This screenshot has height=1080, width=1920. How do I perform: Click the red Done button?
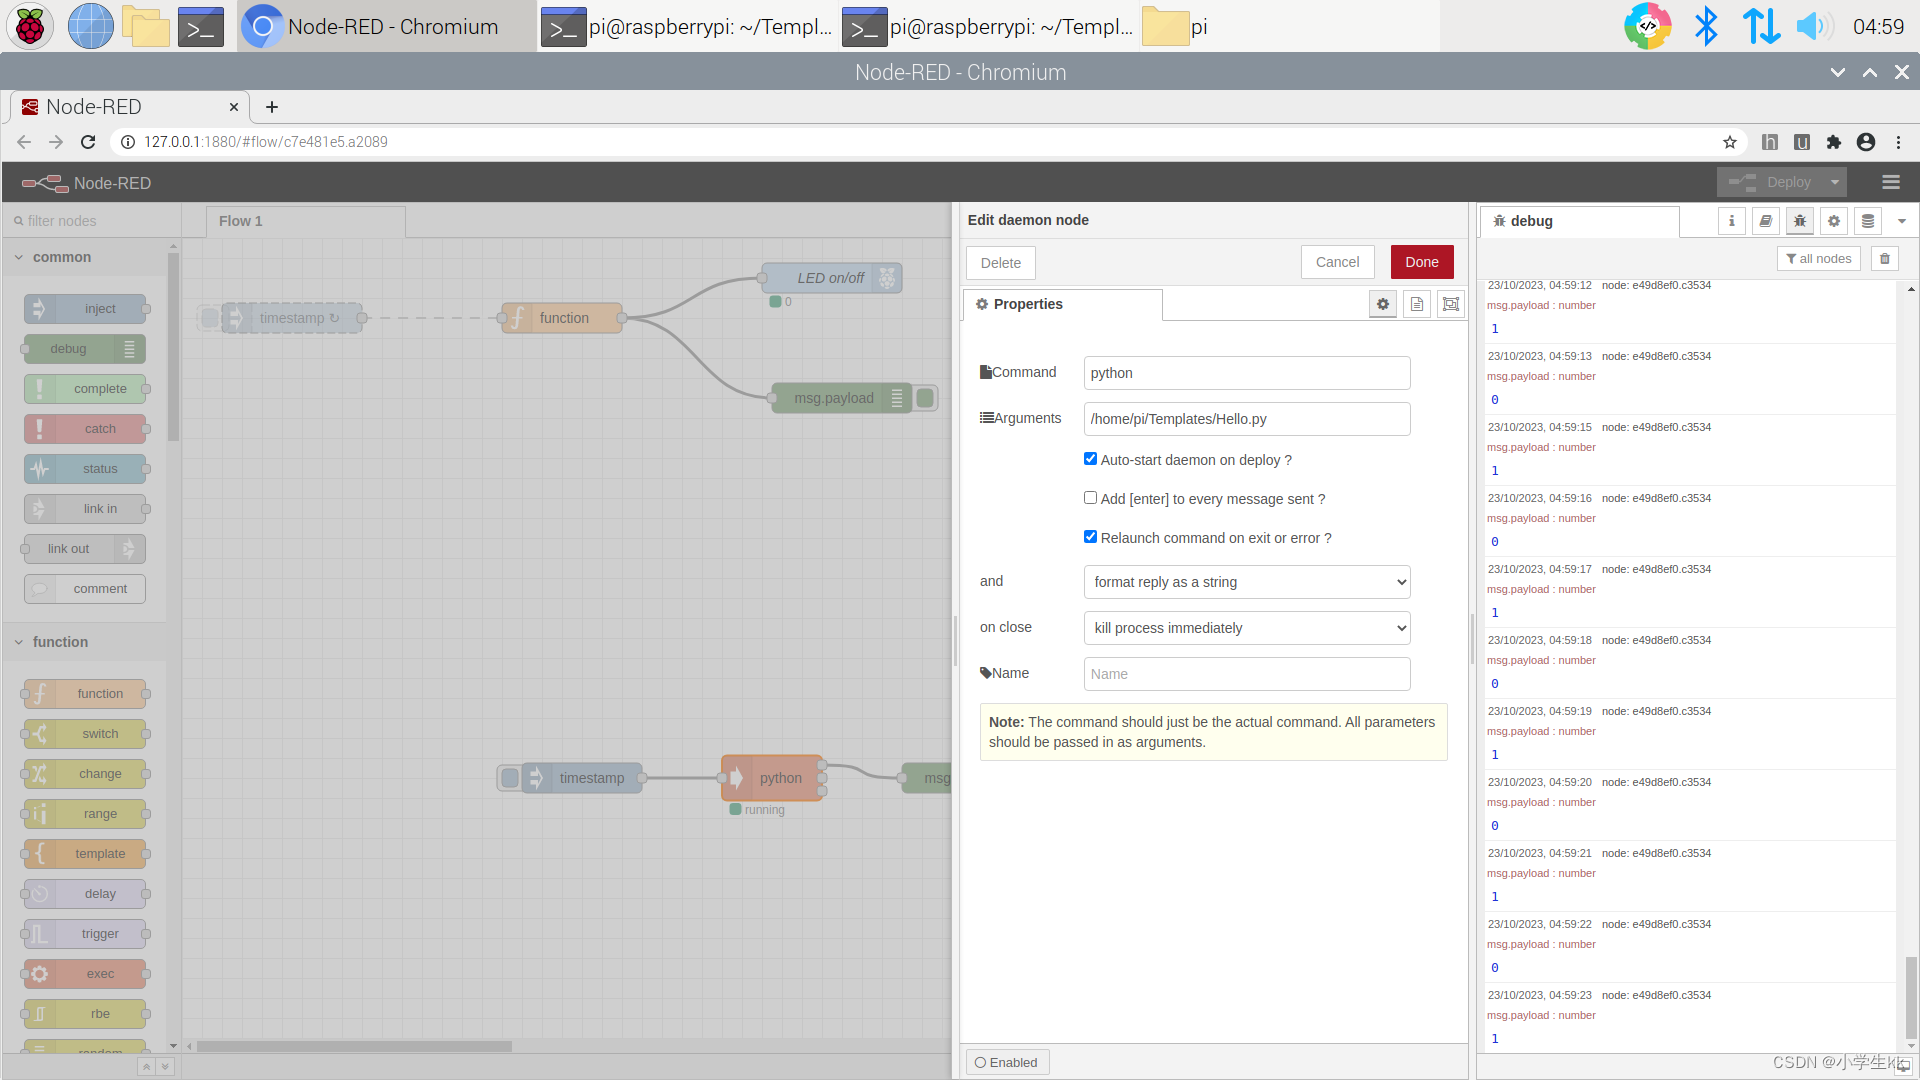(x=1421, y=262)
